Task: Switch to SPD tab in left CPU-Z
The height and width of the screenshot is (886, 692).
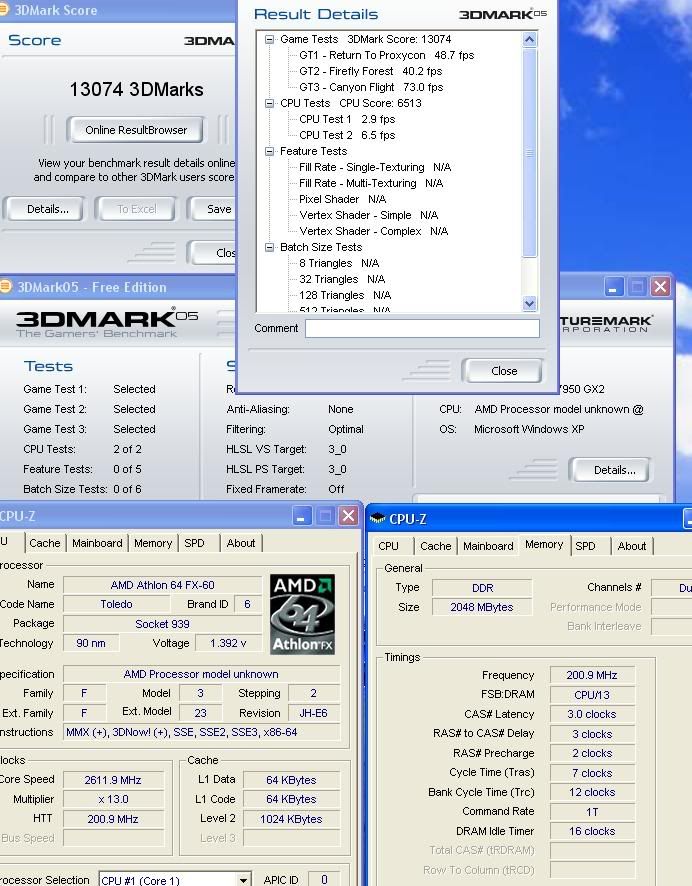Action: [194, 543]
